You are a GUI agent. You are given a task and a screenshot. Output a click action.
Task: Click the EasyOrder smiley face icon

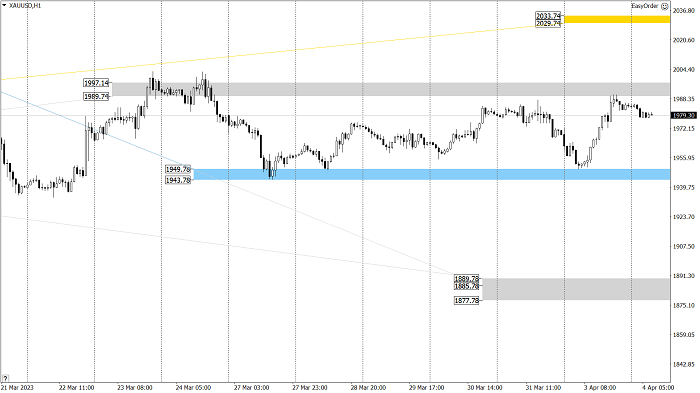665,6
